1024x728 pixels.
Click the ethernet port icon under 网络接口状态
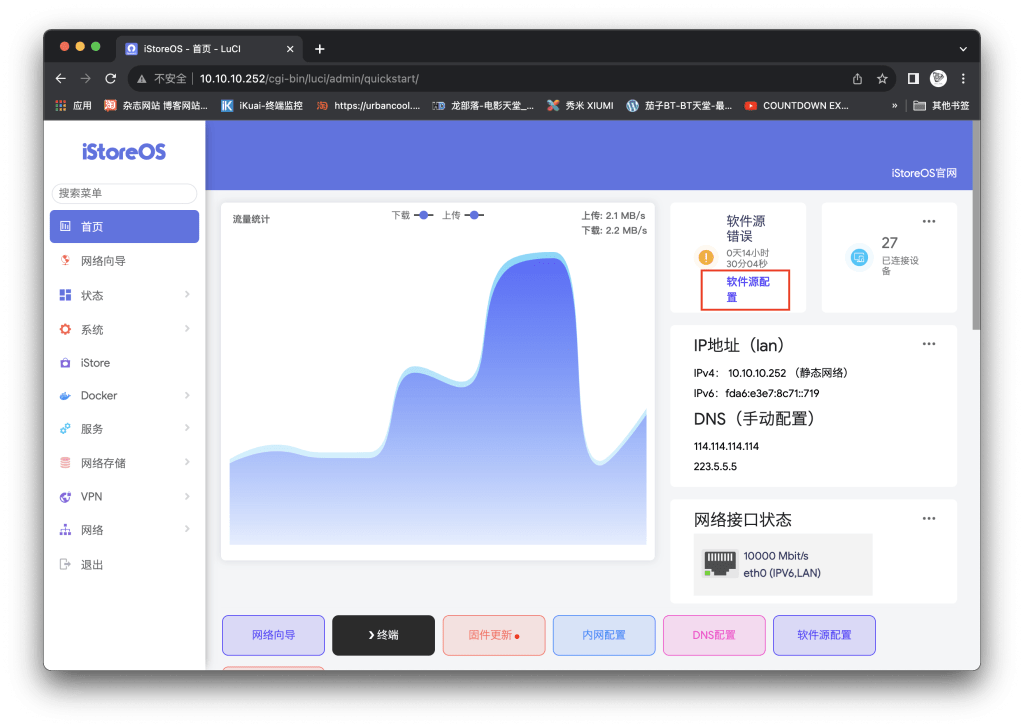721,560
